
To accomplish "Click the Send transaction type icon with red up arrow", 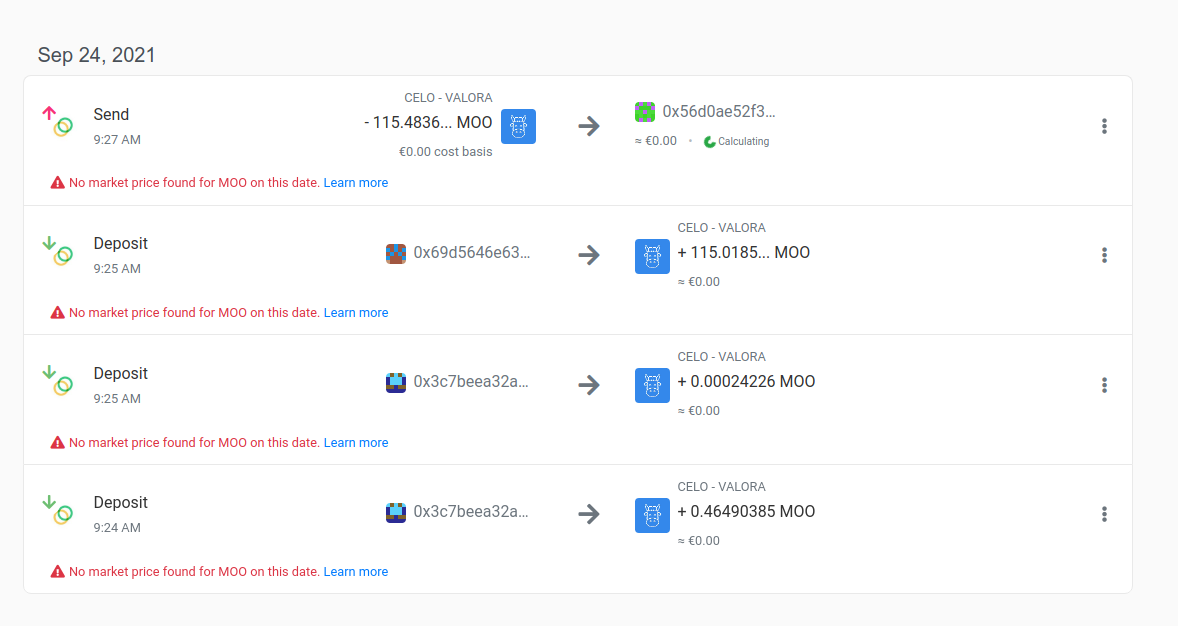I will coord(58,121).
